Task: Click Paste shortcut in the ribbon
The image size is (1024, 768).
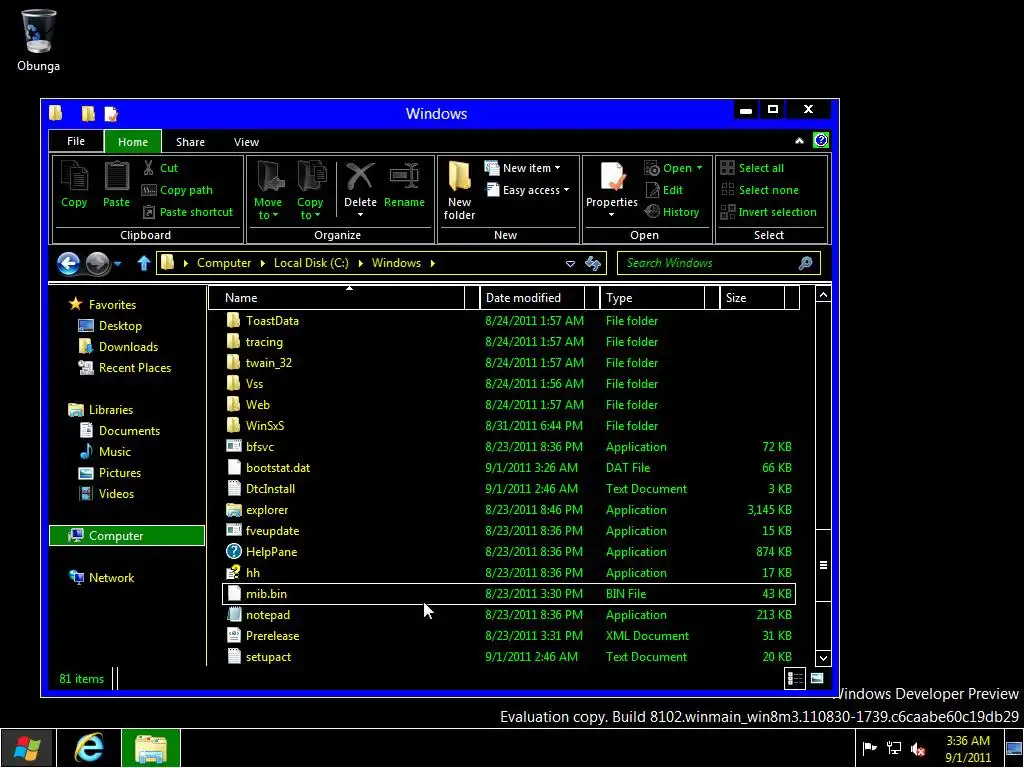Action: [x=188, y=212]
